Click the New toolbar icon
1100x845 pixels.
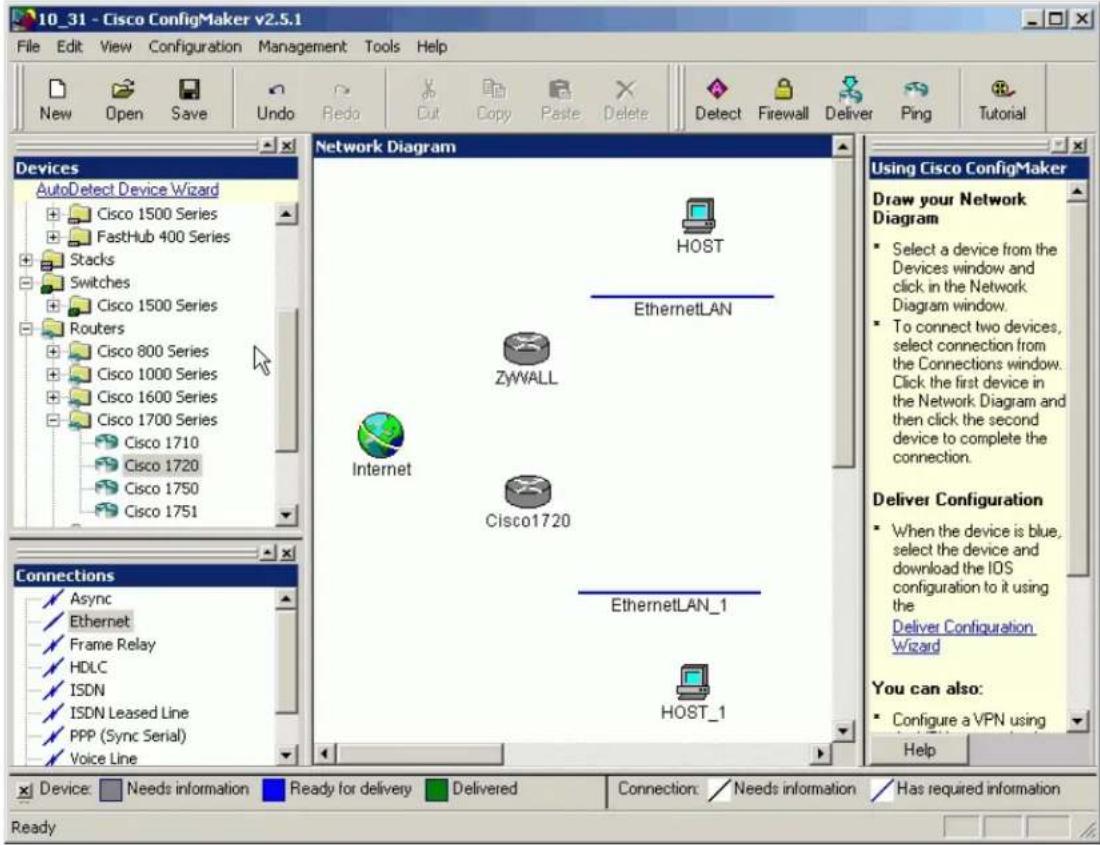(x=55, y=100)
